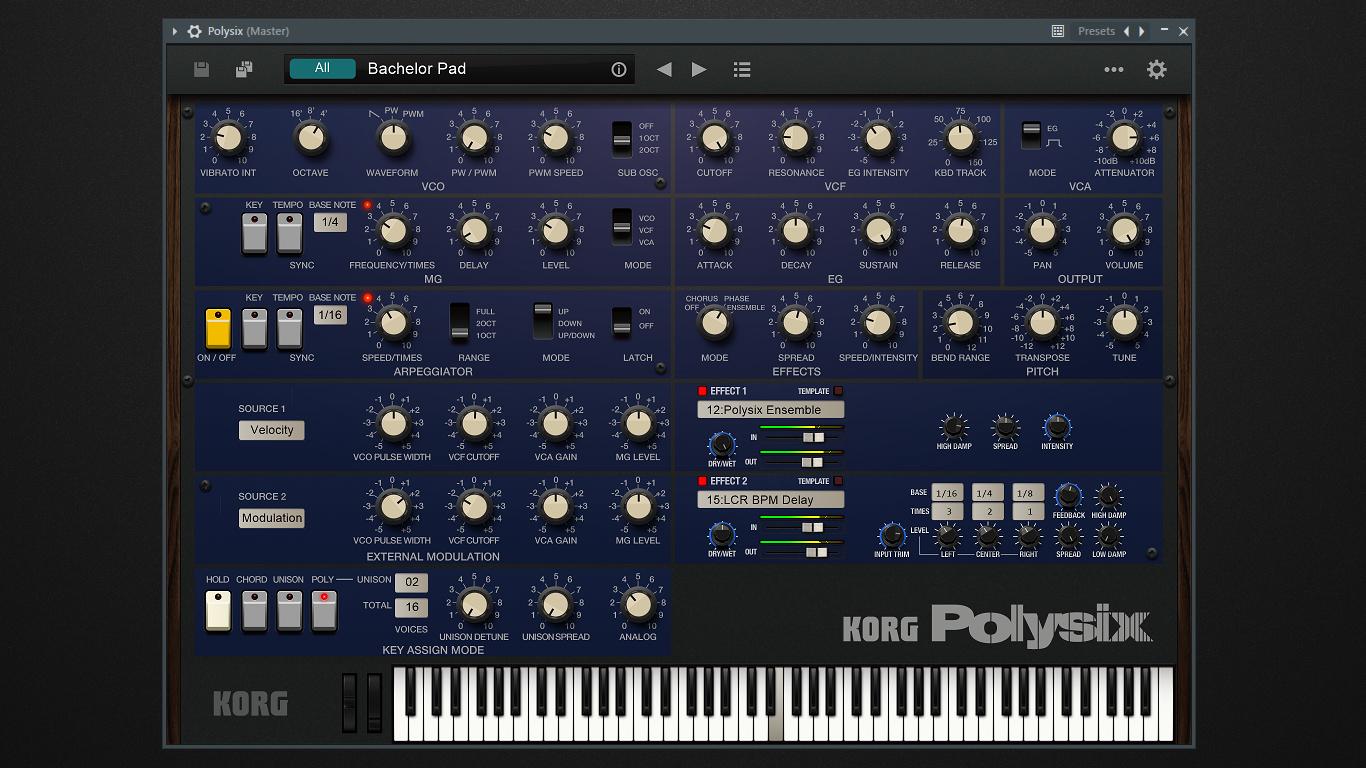
Task: Toggle the Arpeggiator ON/OFF yellow button
Action: click(x=218, y=329)
